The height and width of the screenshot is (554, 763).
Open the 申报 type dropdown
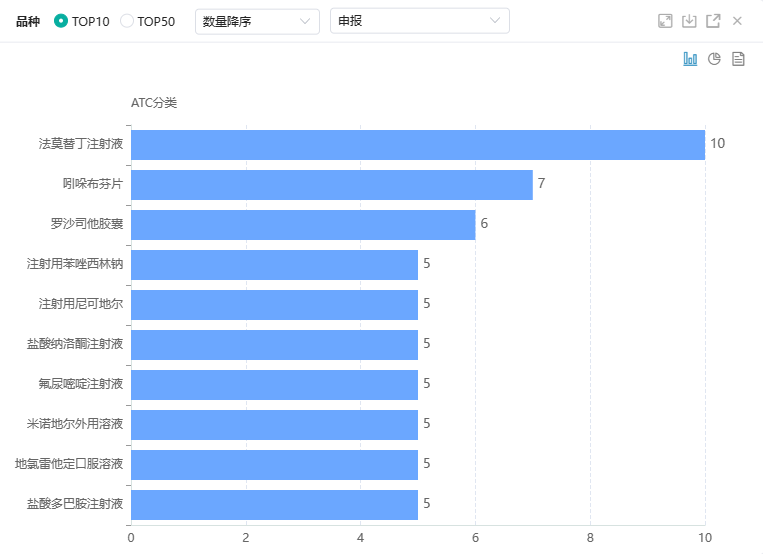[419, 21]
